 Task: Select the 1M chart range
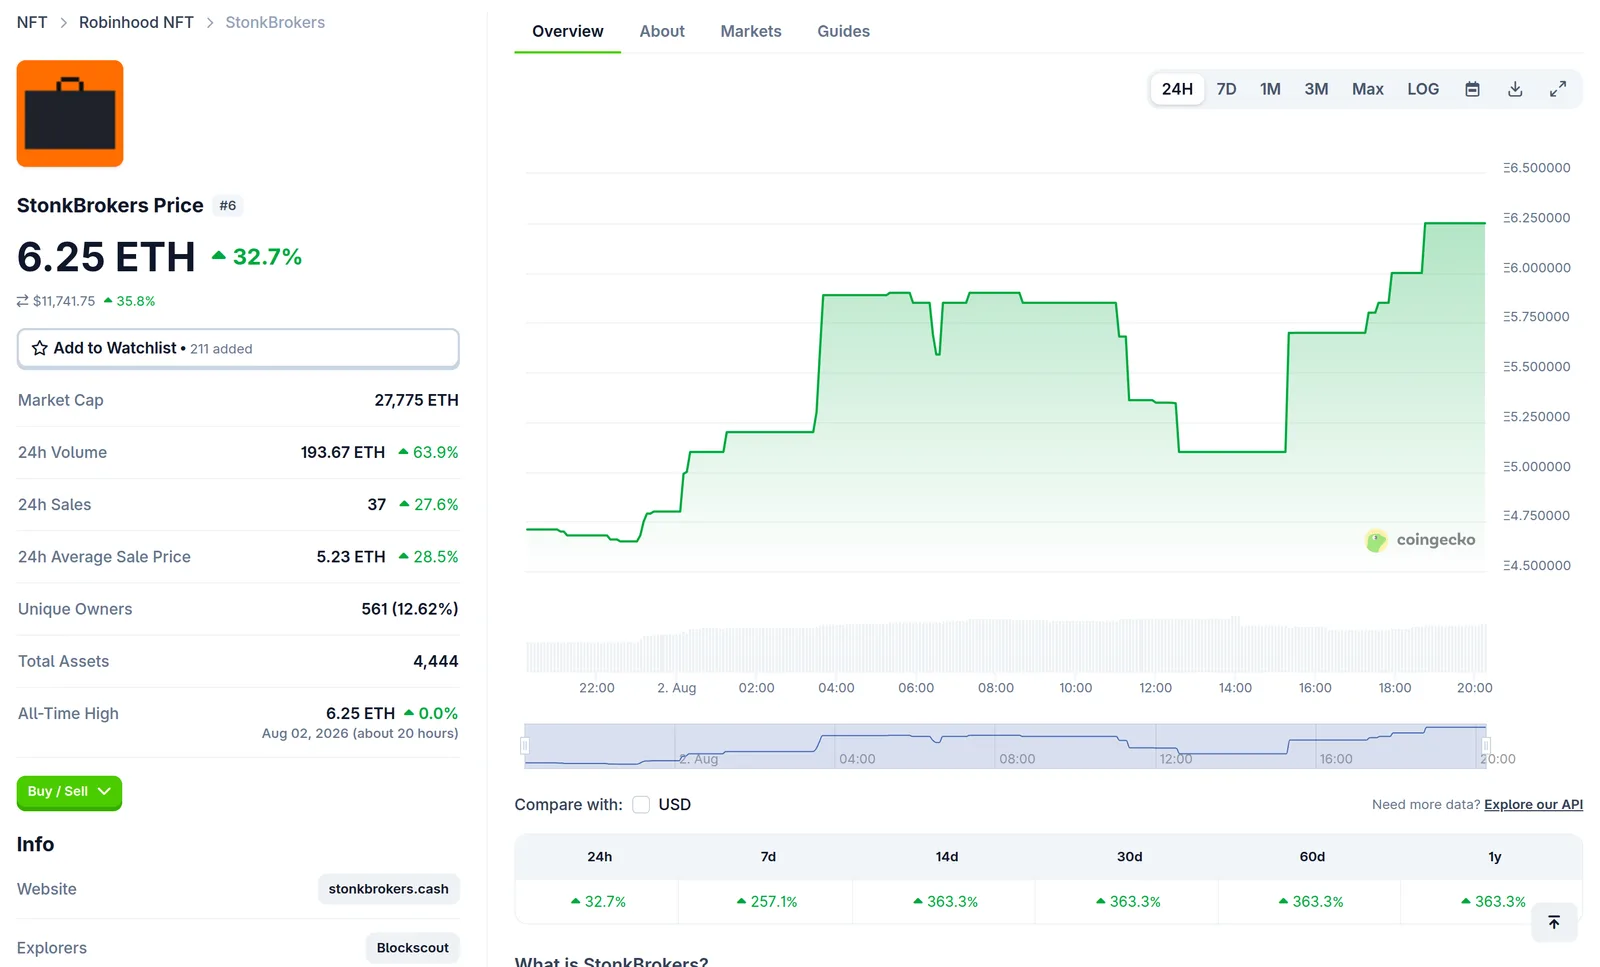pyautogui.click(x=1270, y=89)
